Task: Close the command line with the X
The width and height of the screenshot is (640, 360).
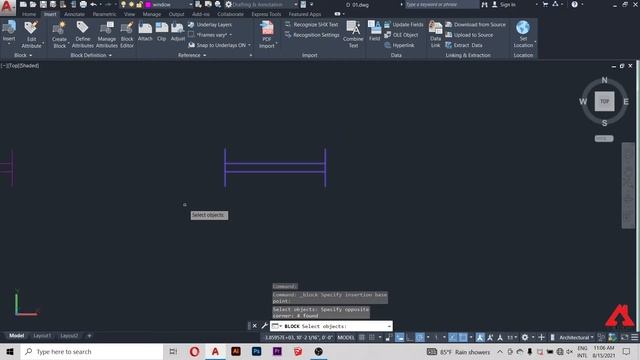Action: [x=254, y=326]
